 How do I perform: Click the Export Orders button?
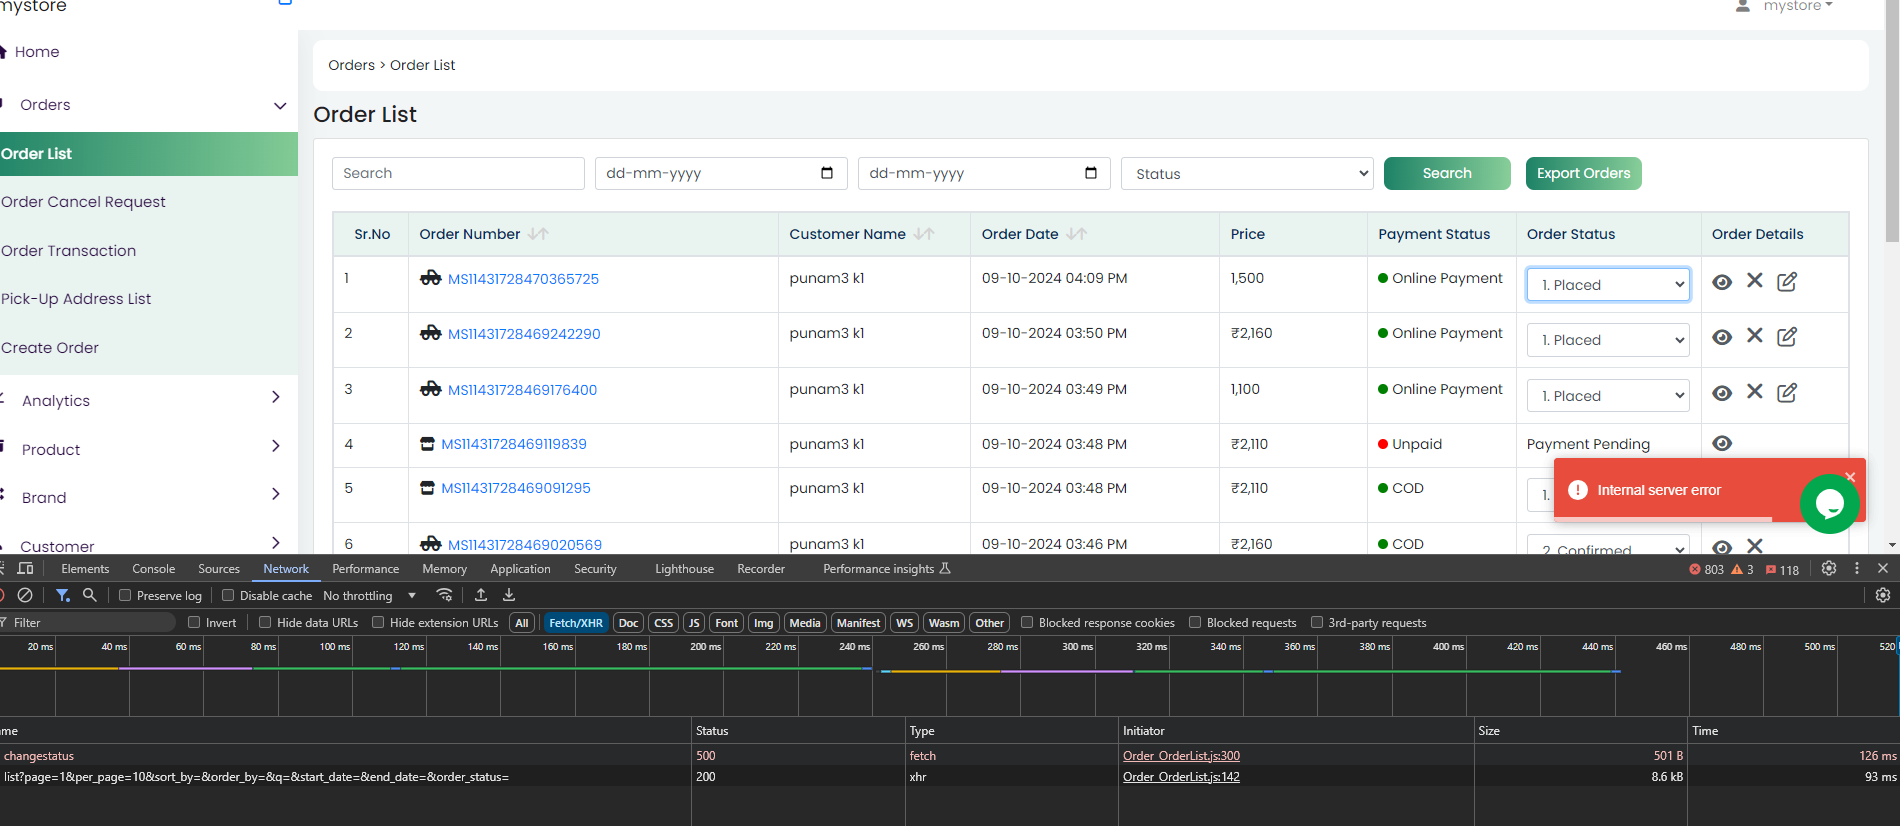(x=1583, y=173)
